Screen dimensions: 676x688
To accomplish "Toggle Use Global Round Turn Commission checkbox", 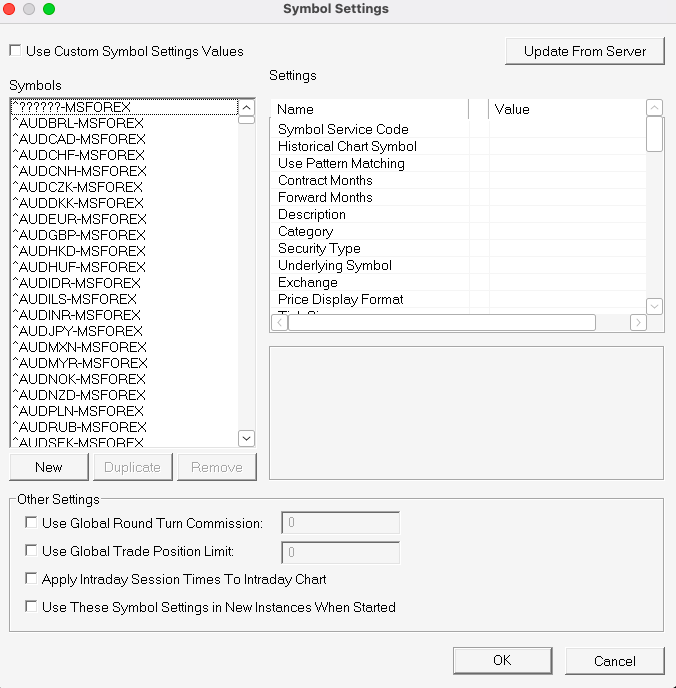I will pos(32,523).
